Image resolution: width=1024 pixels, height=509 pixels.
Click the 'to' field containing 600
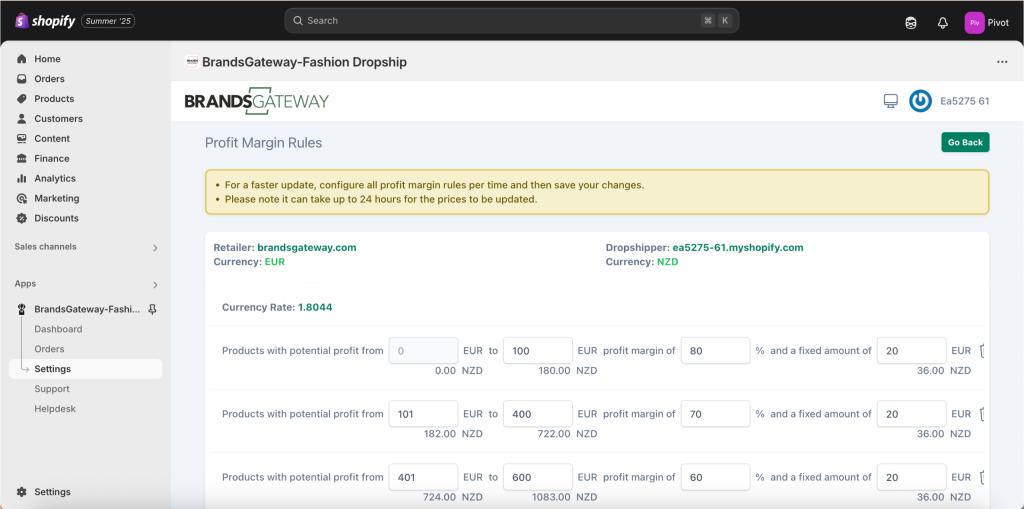[538, 478]
